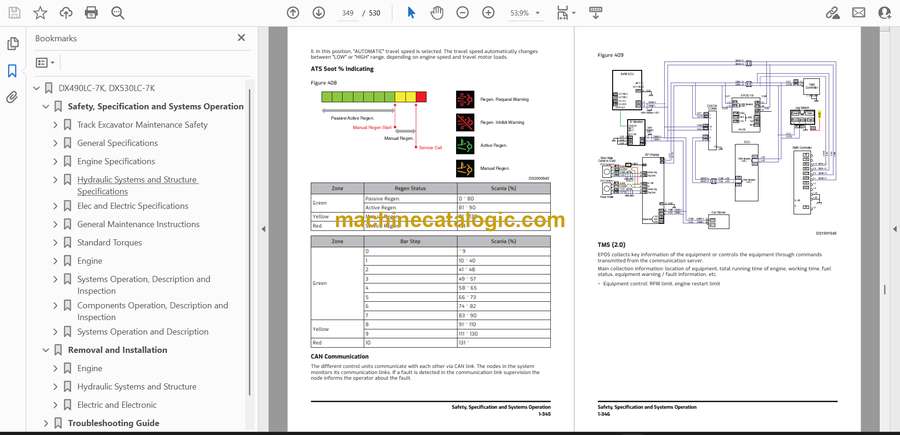Expand Track Excavator Maintenance Safety bookmark

56,125
